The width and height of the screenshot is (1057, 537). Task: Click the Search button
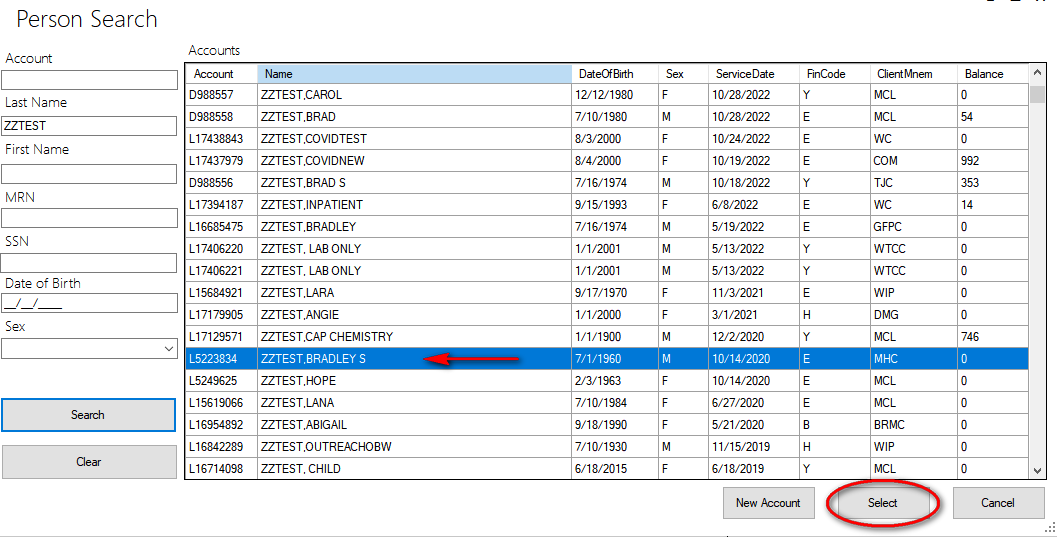tap(88, 415)
